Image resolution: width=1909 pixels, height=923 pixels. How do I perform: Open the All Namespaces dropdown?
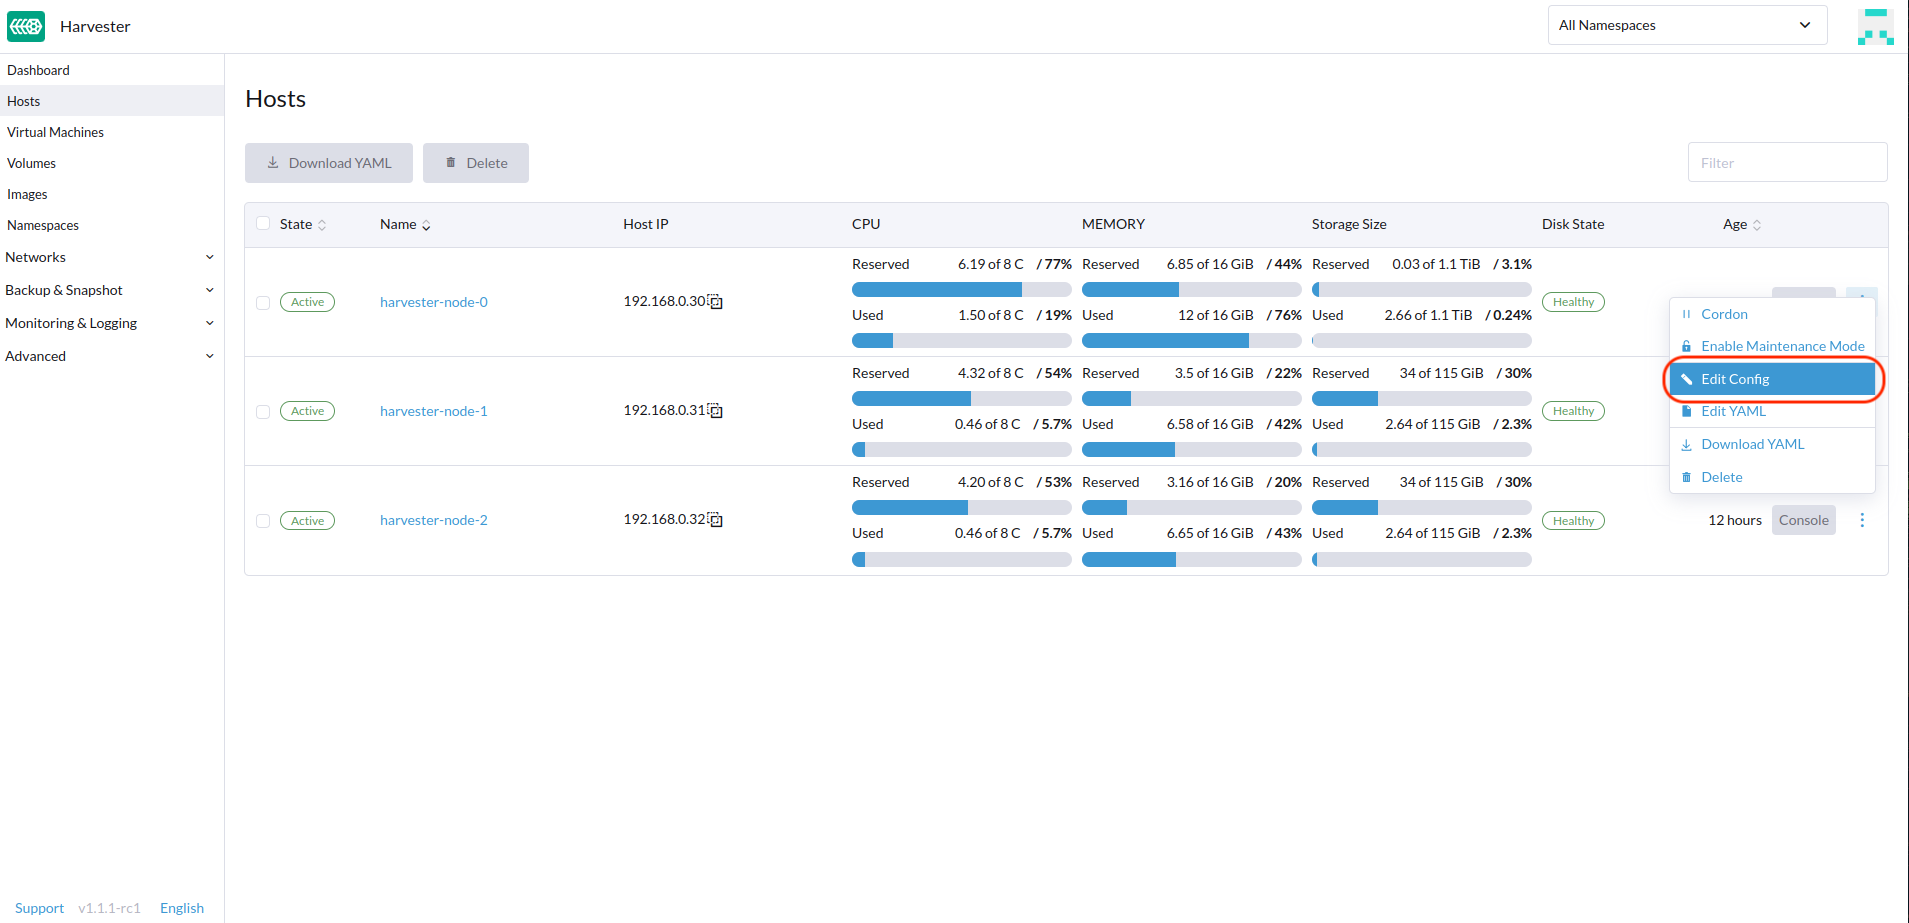[x=1687, y=24]
